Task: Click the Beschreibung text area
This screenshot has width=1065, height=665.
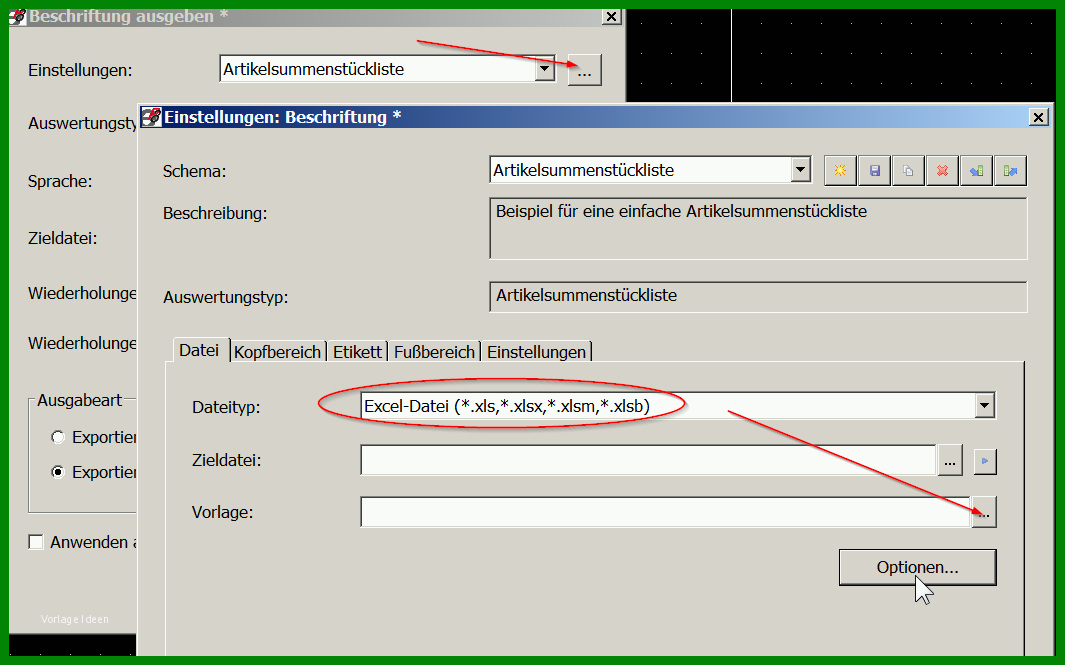Action: click(x=758, y=228)
